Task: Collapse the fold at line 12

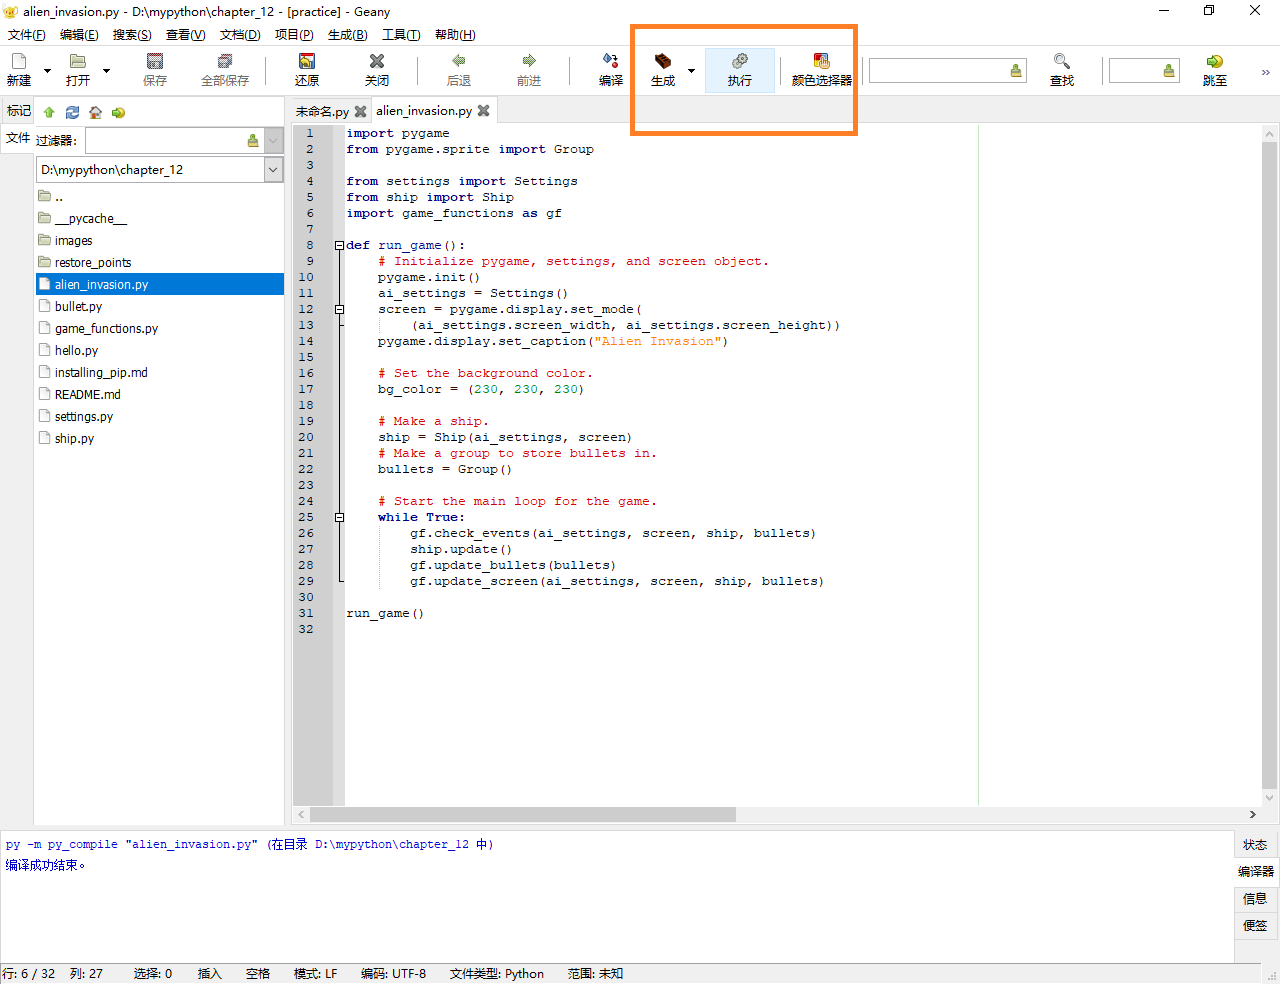Action: pyautogui.click(x=339, y=309)
